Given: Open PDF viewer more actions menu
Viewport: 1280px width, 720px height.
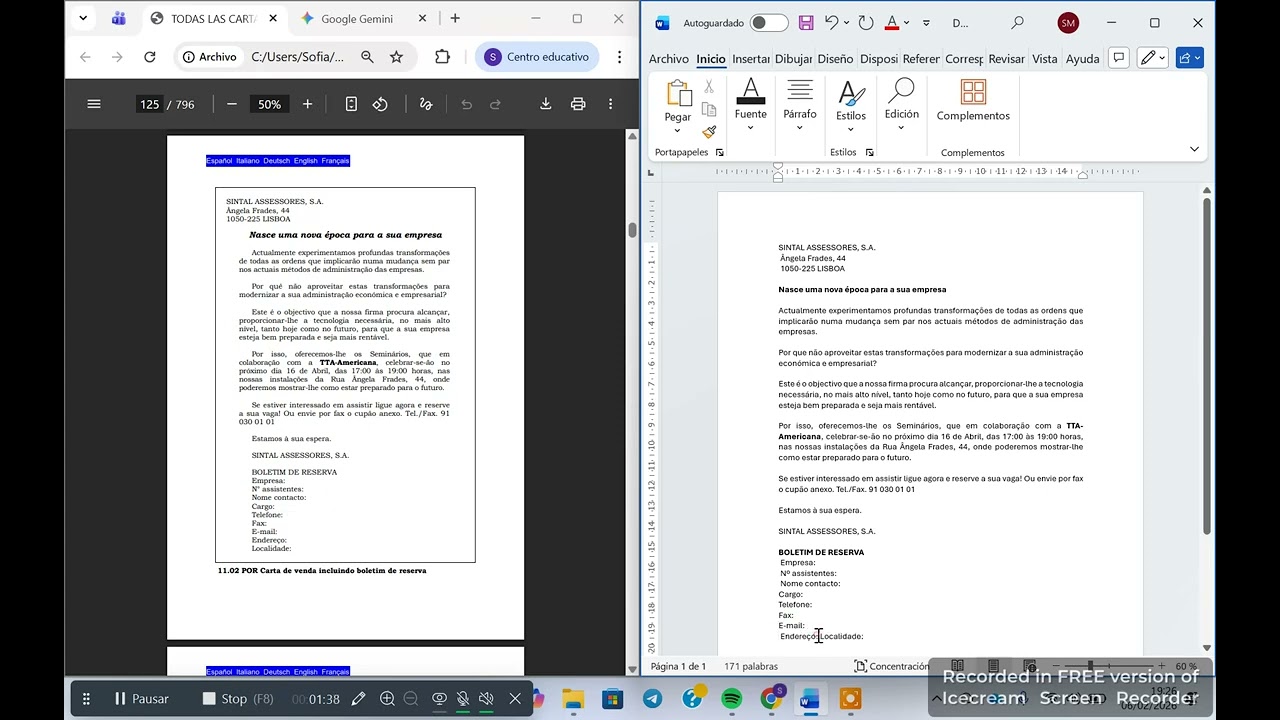Looking at the screenshot, I should pos(610,104).
